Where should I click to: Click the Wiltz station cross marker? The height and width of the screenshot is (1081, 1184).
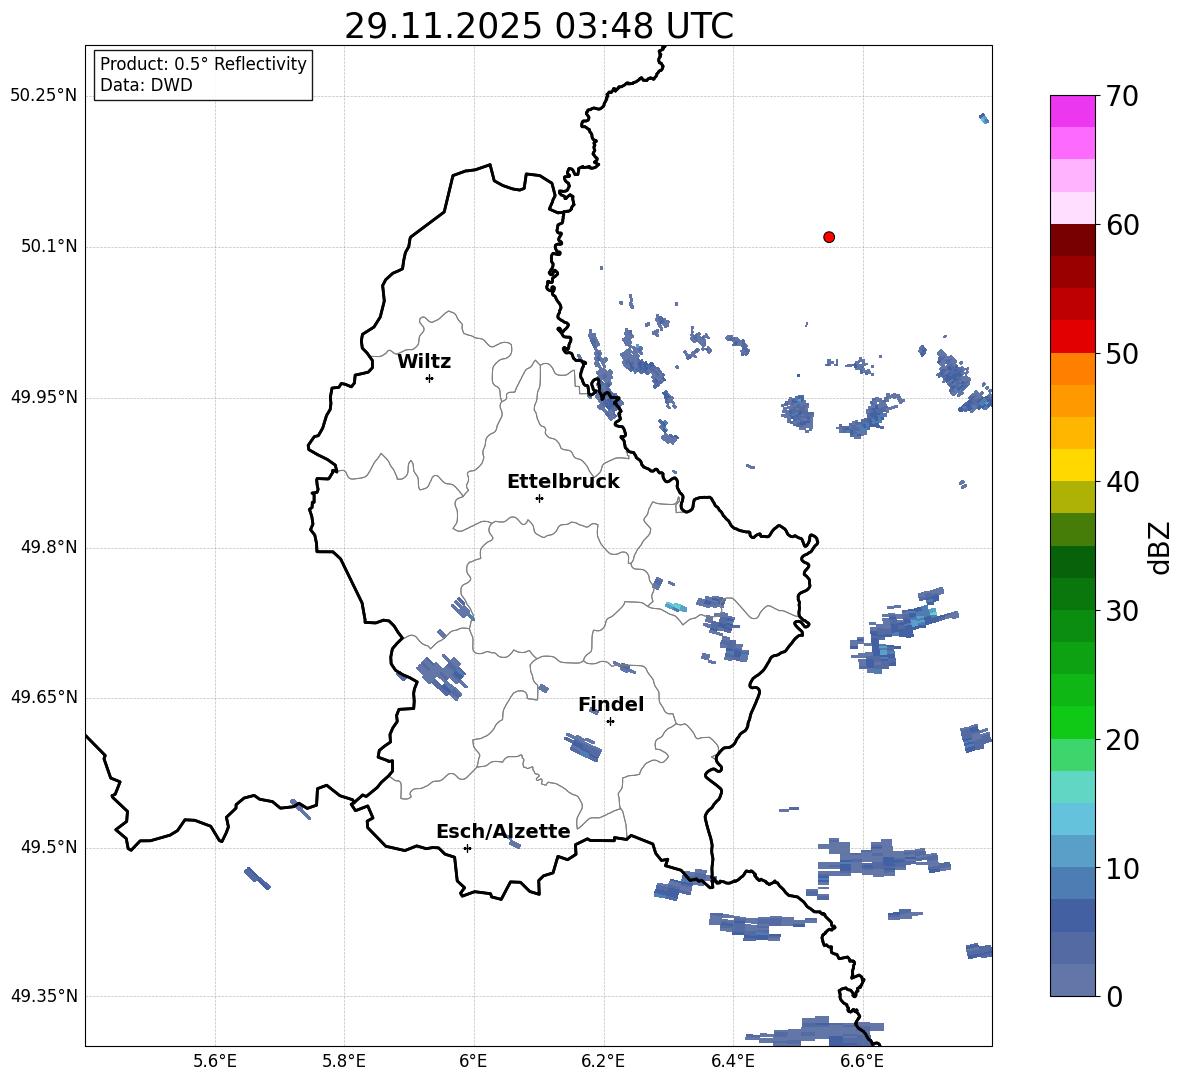pyautogui.click(x=429, y=378)
